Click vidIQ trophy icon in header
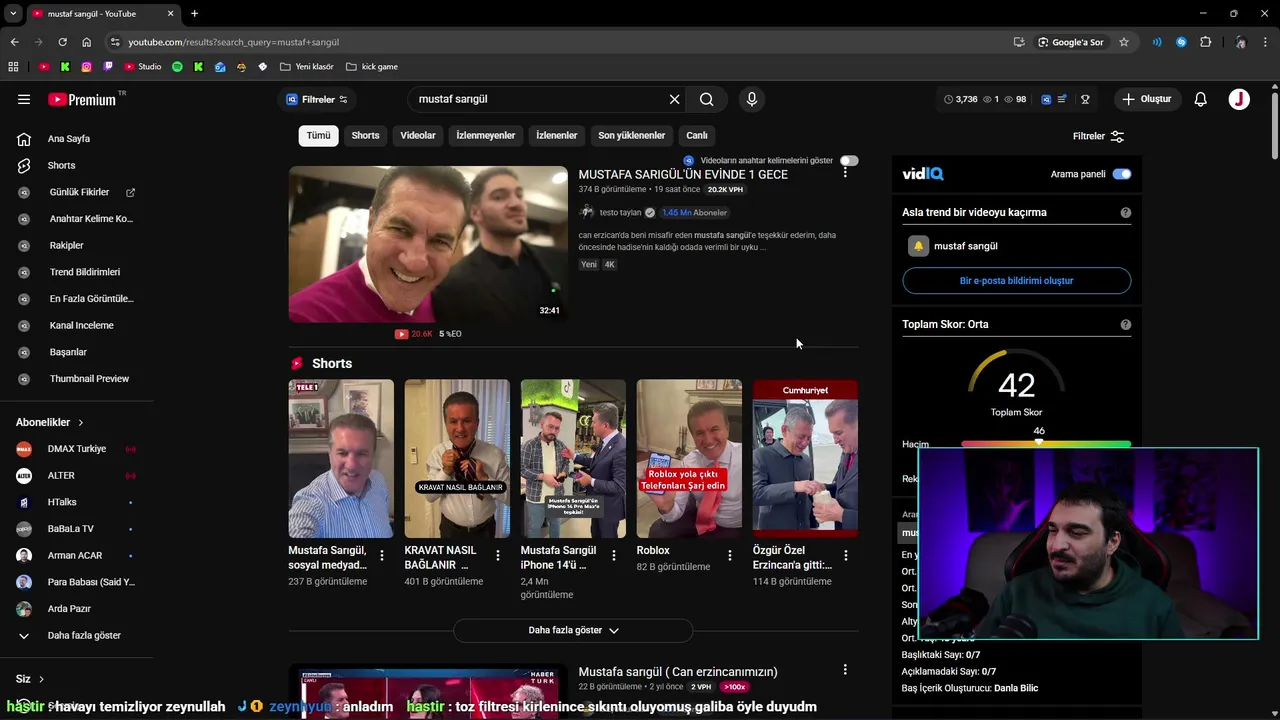The height and width of the screenshot is (720, 1280). tap(1085, 99)
